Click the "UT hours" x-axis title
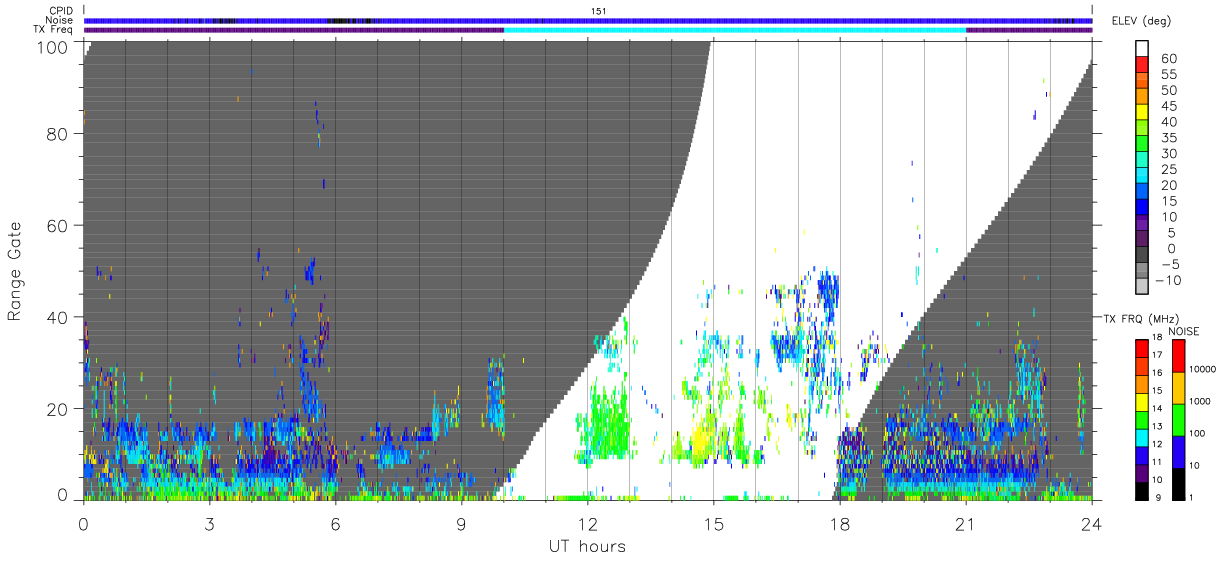 587,547
